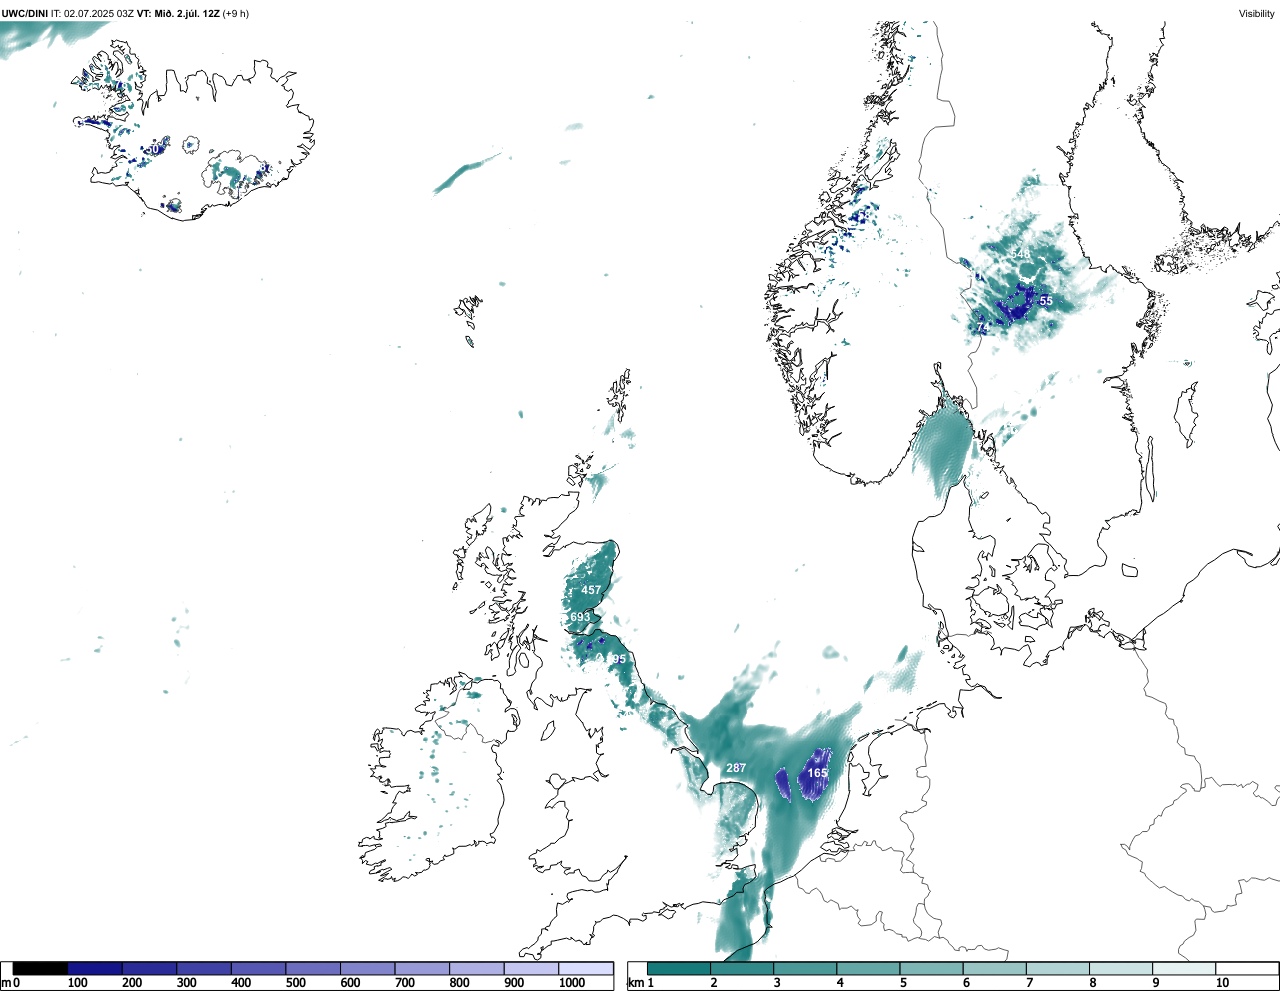1280x991 pixels.
Task: Click the 5–6 km legend swatch
Action: pyautogui.click(x=931, y=969)
